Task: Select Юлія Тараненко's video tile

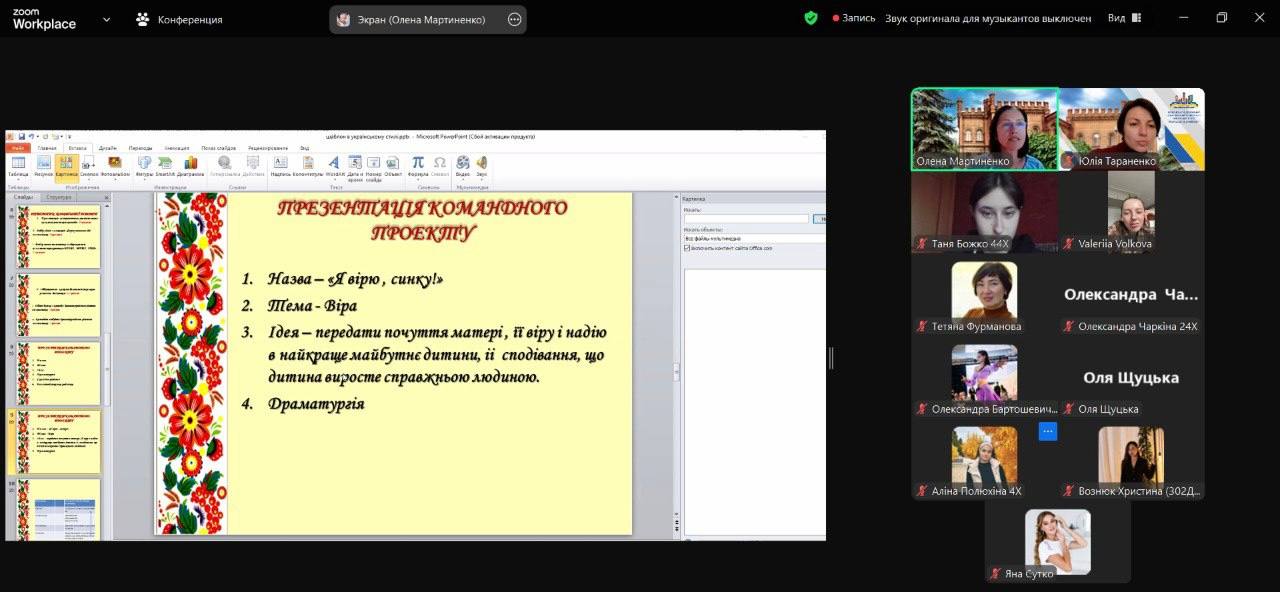Action: (x=1132, y=129)
